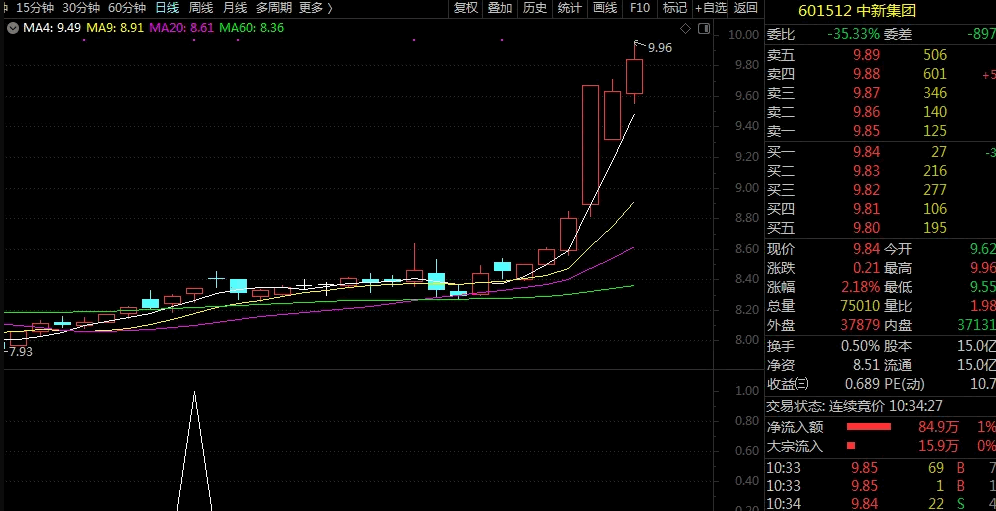The width and height of the screenshot is (996, 511).
Task: Click the MA20: 8.61 indicator label
Action: (x=181, y=28)
